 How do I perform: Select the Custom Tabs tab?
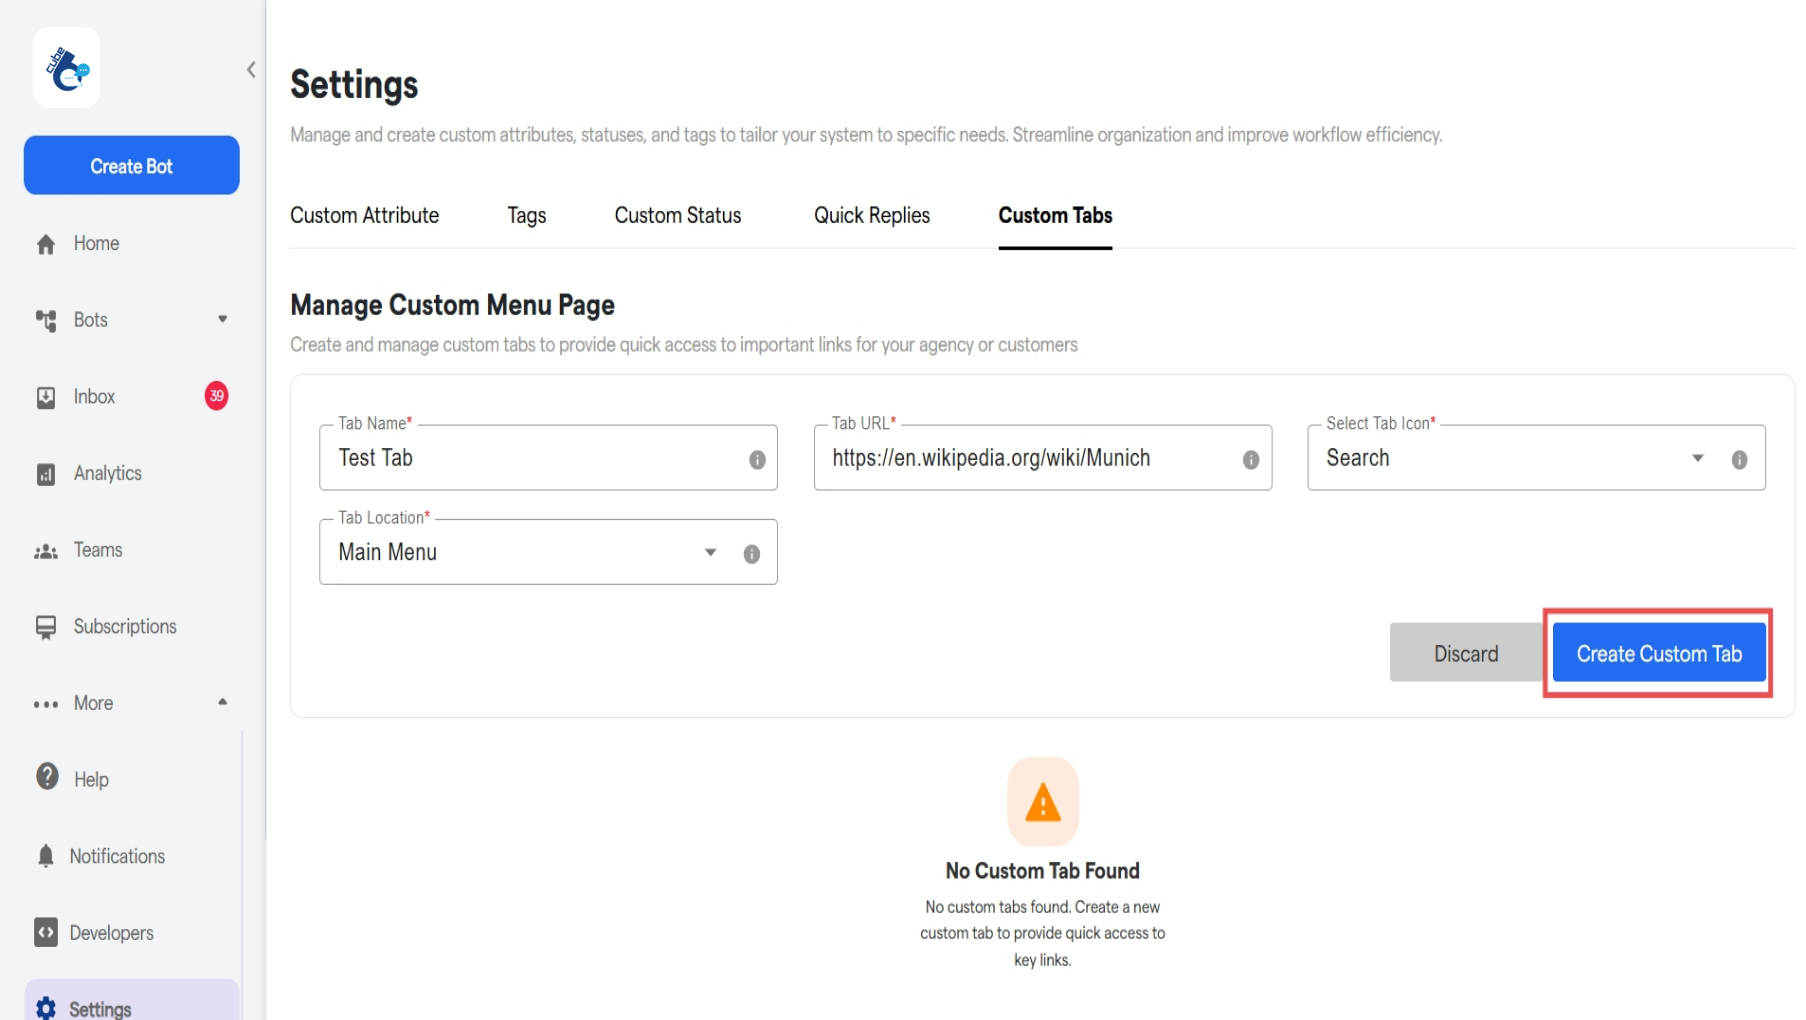click(x=1055, y=216)
